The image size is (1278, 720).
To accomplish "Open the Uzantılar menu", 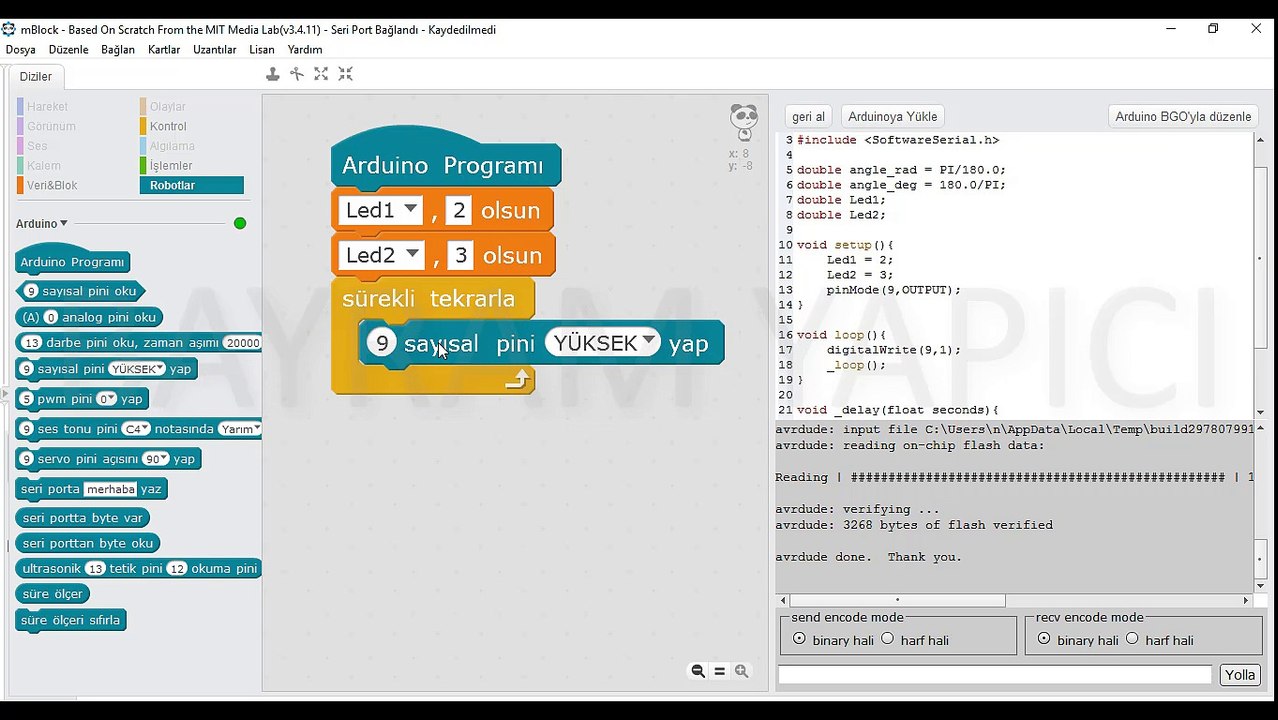I will tap(215, 49).
